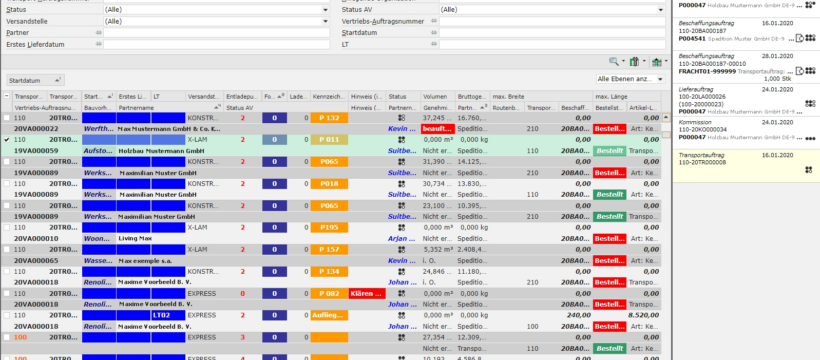Untick the checked P 011 row checkbox
This screenshot has height=360, width=820.
pos(6,140)
